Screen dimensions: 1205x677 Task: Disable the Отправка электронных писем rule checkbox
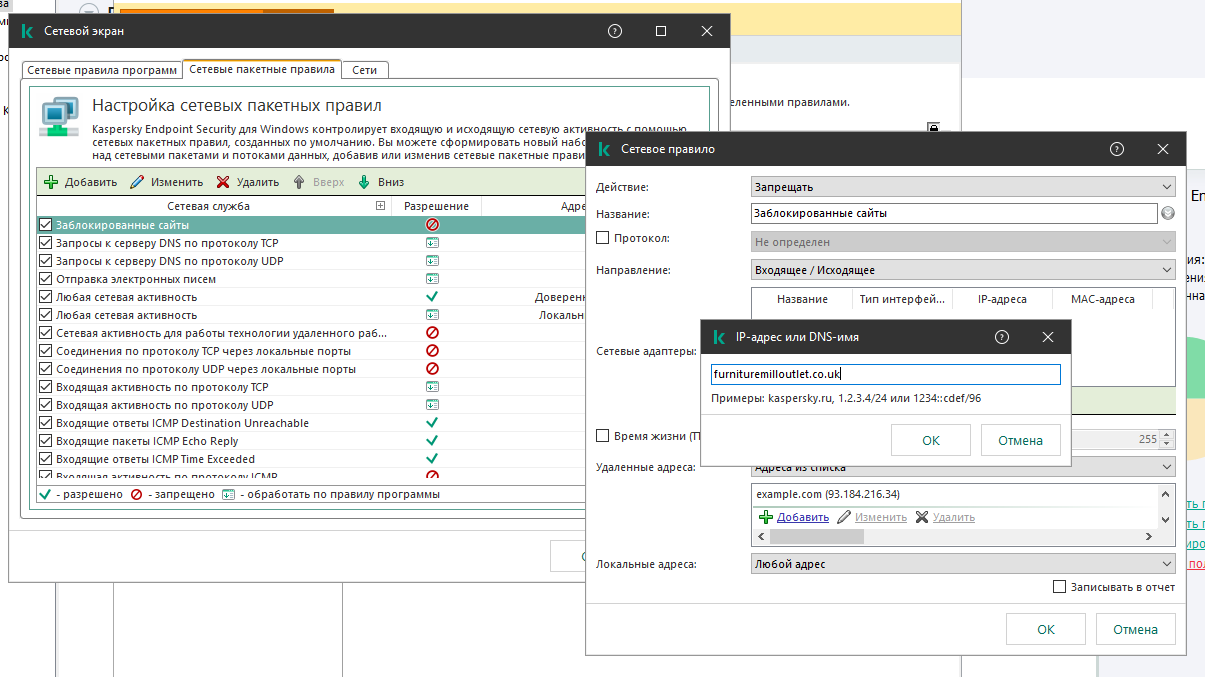[x=45, y=279]
